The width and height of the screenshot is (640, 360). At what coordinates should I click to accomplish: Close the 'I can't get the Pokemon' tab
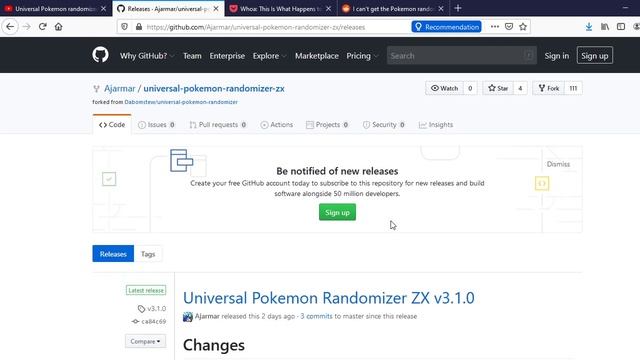coord(441,9)
